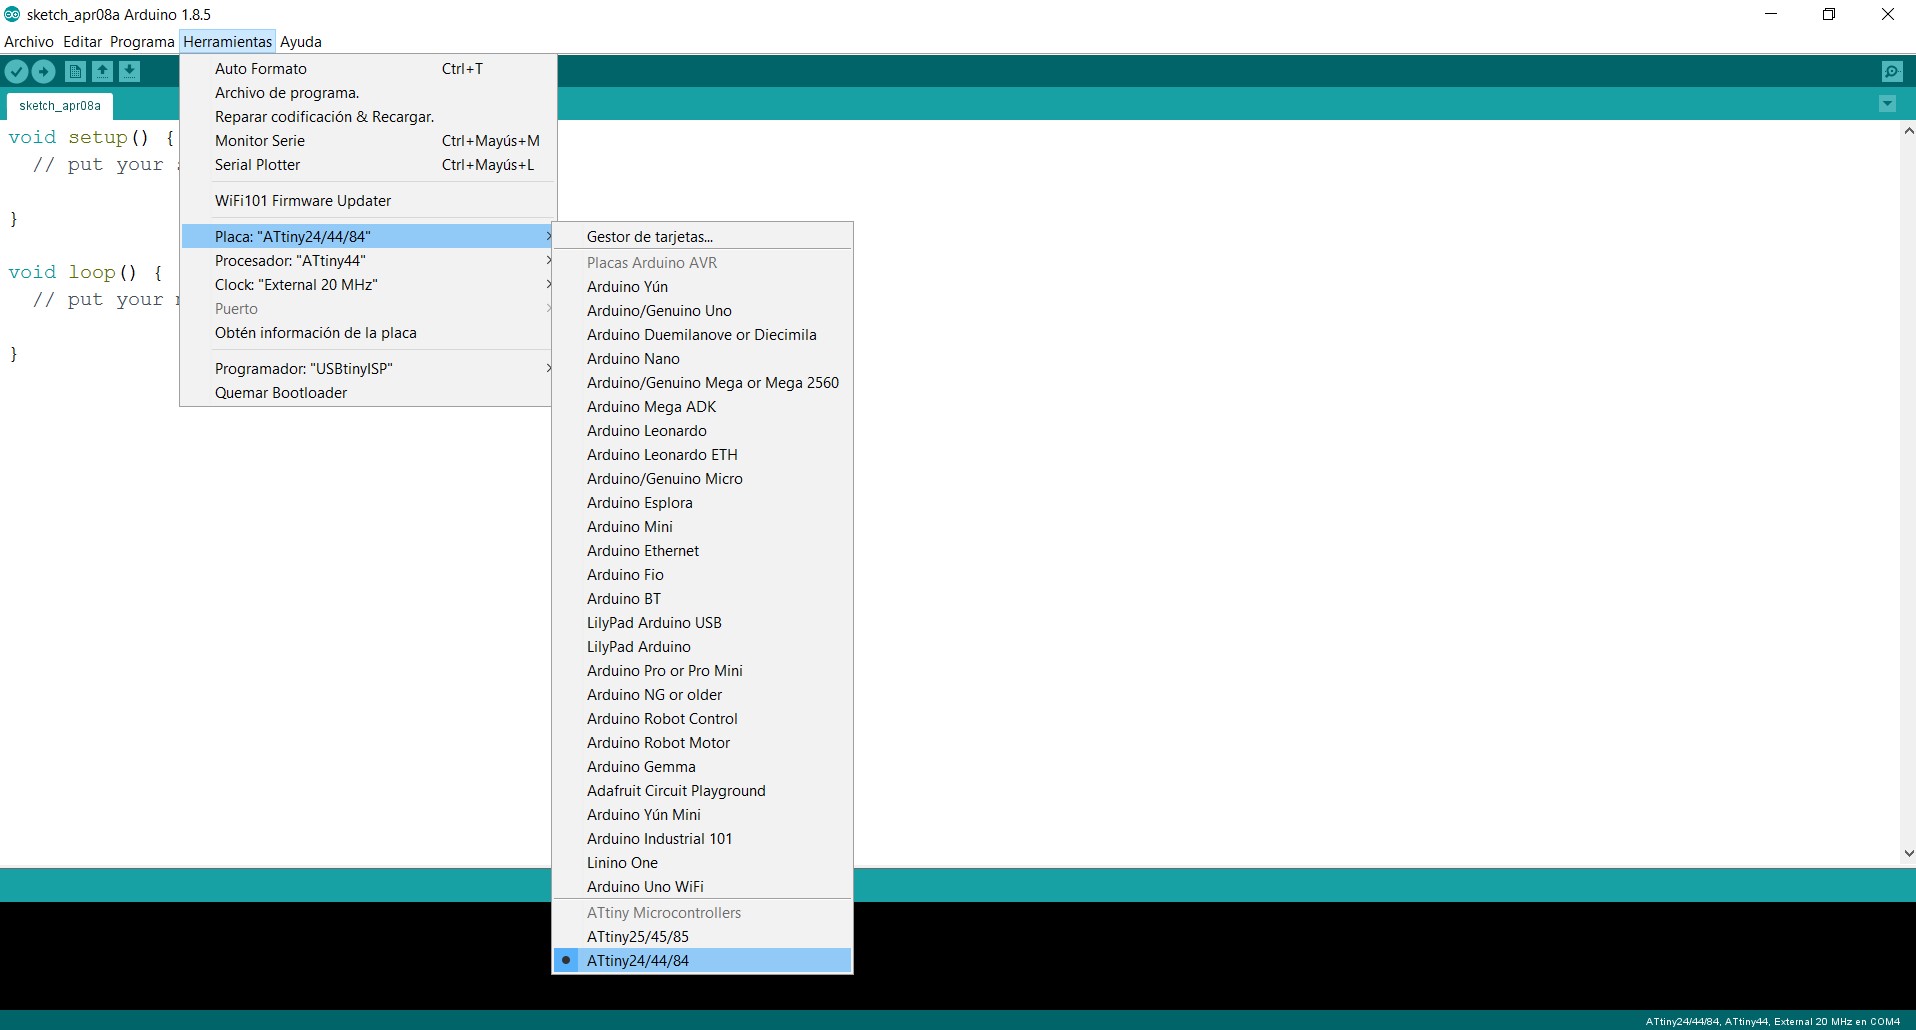Open Serial Plotter
Screen dimensions: 1916x1030
pyautogui.click(x=368, y=165)
